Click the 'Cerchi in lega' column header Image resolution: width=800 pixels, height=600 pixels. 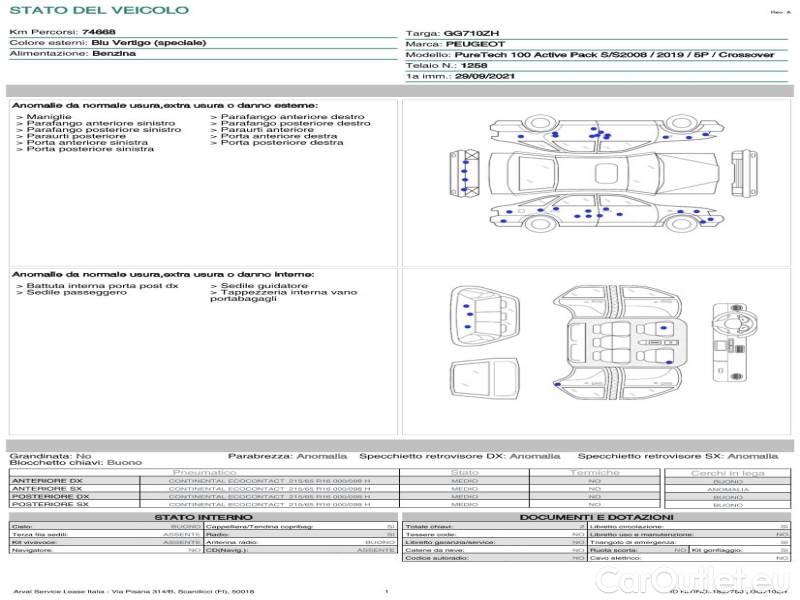point(727,472)
